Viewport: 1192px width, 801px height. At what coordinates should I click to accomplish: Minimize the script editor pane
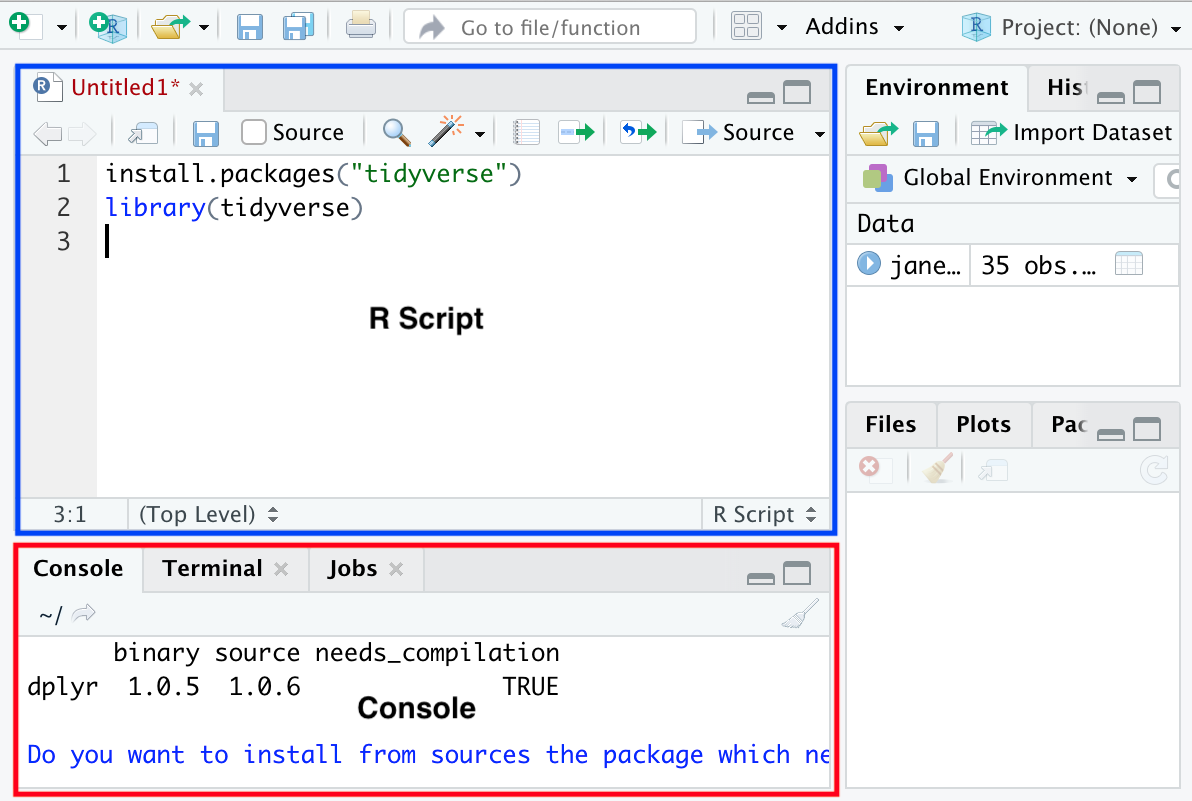click(x=761, y=97)
